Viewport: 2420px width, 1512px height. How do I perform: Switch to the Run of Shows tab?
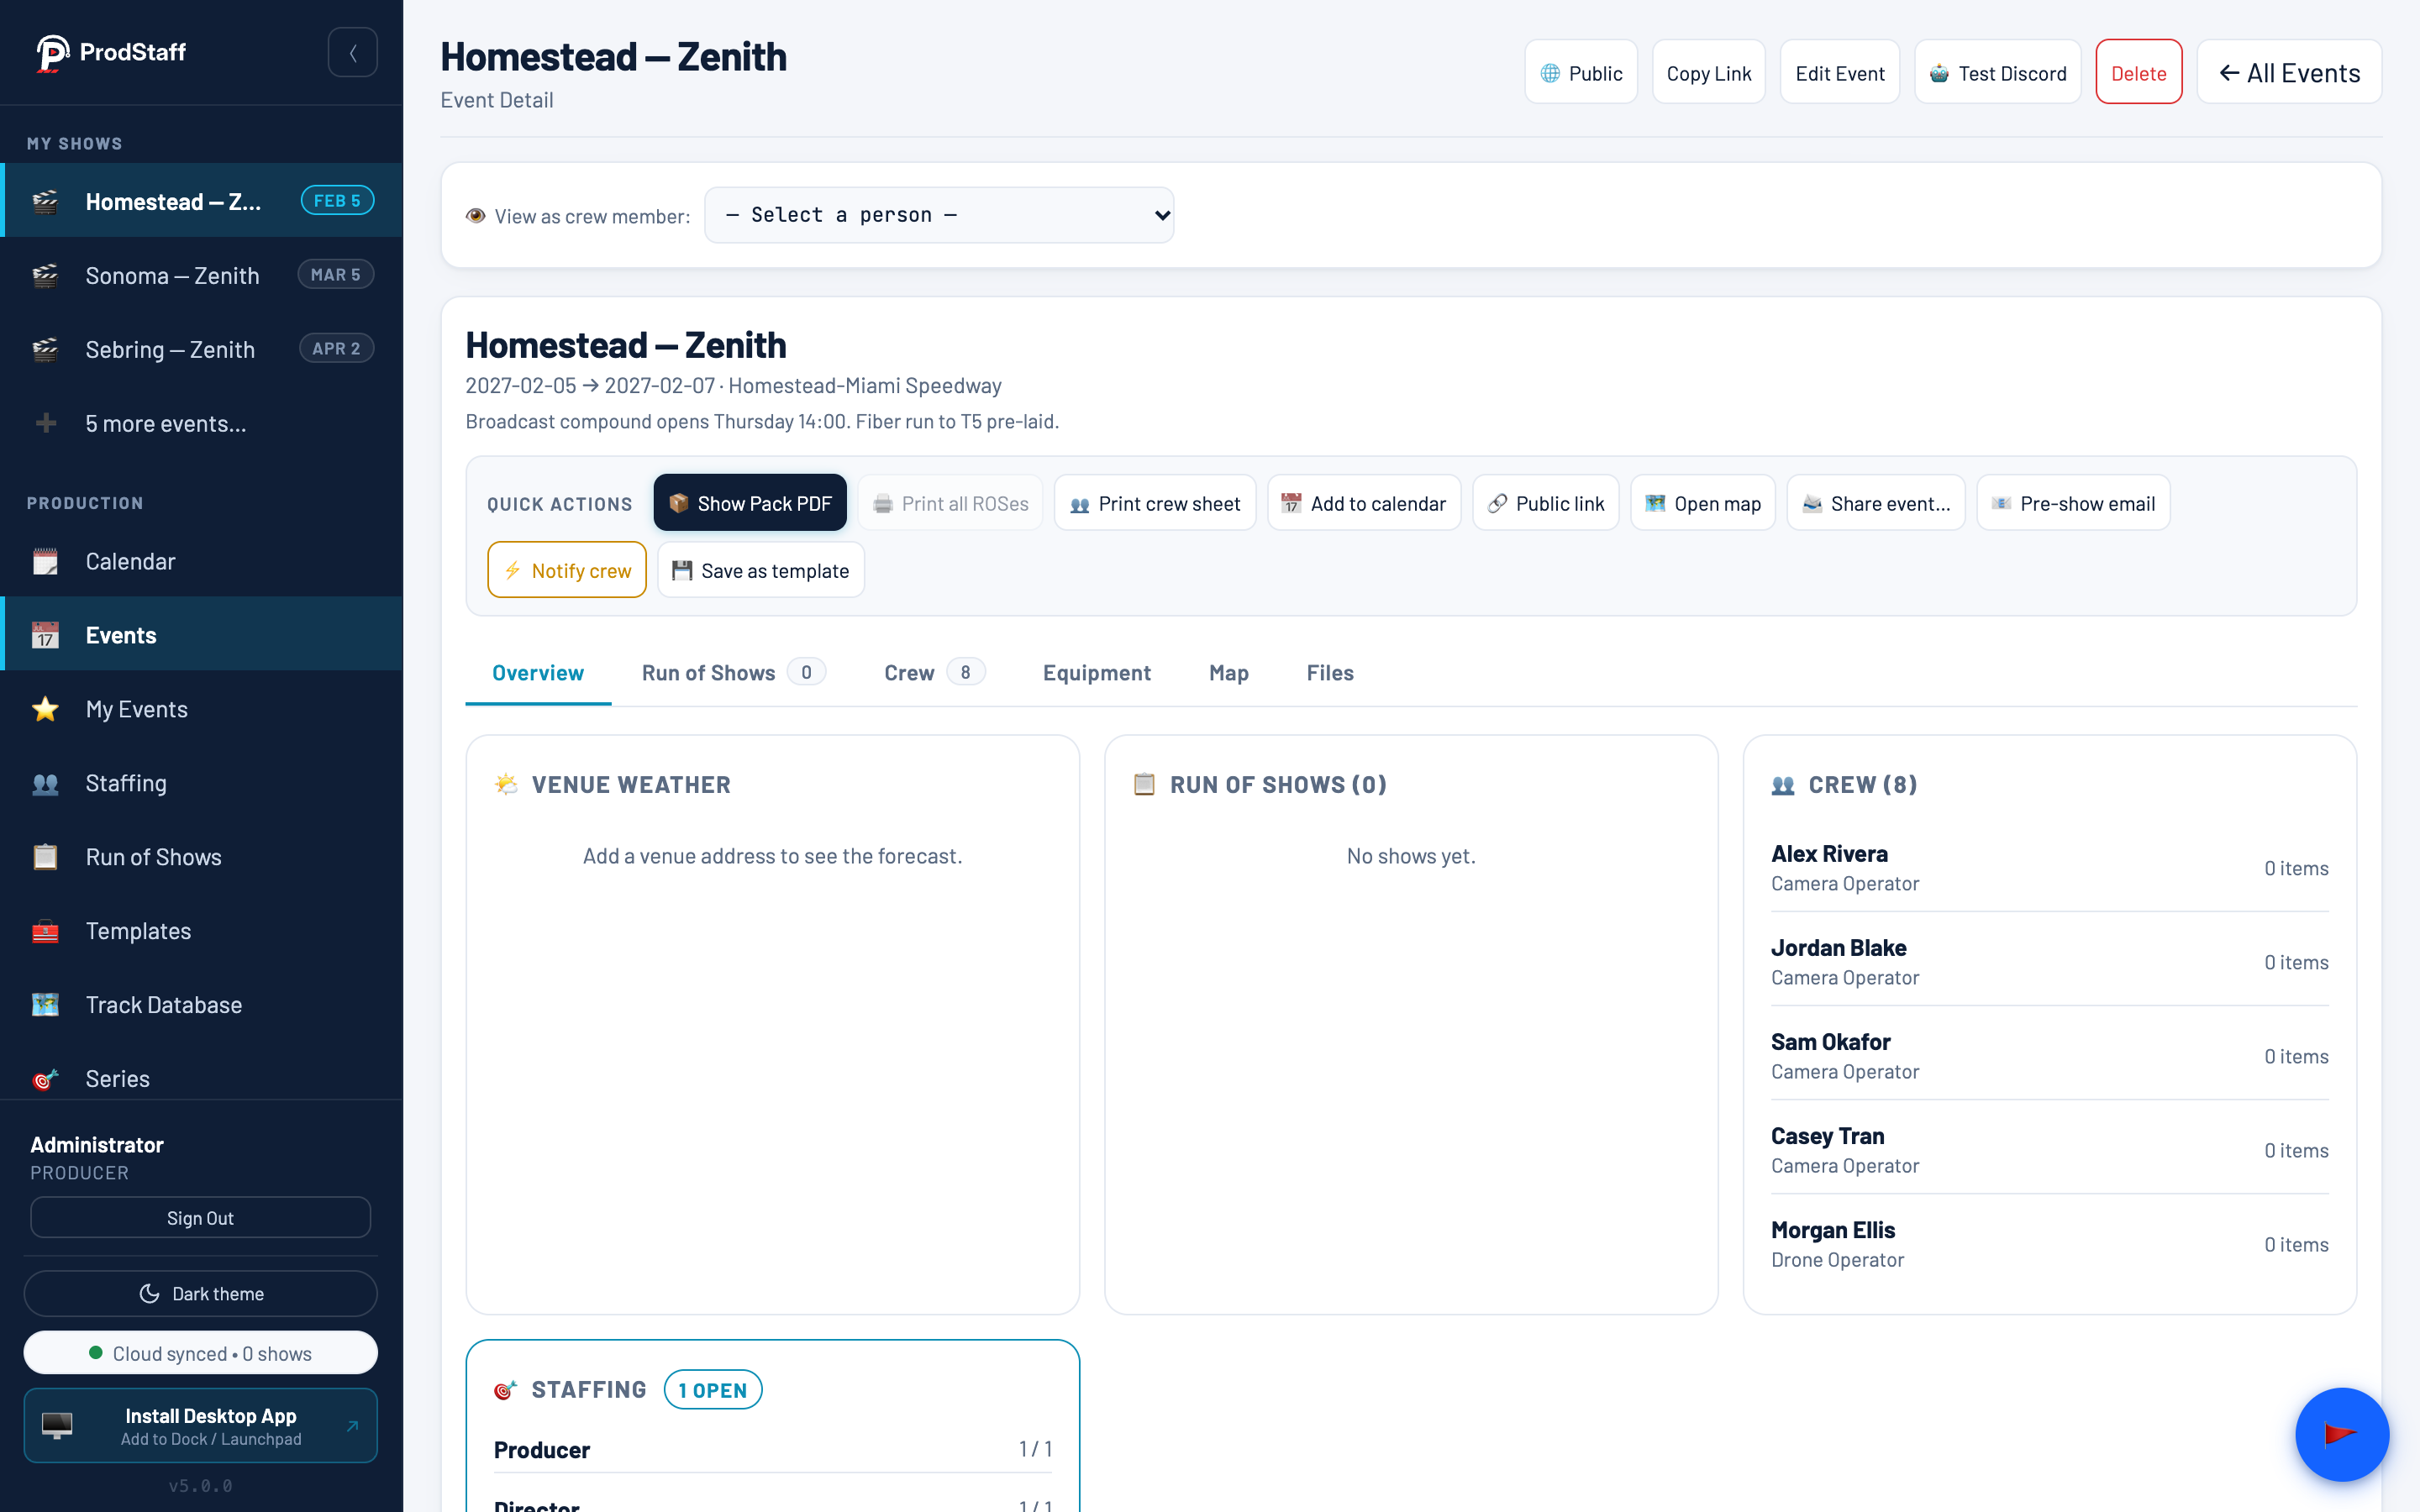tap(733, 673)
